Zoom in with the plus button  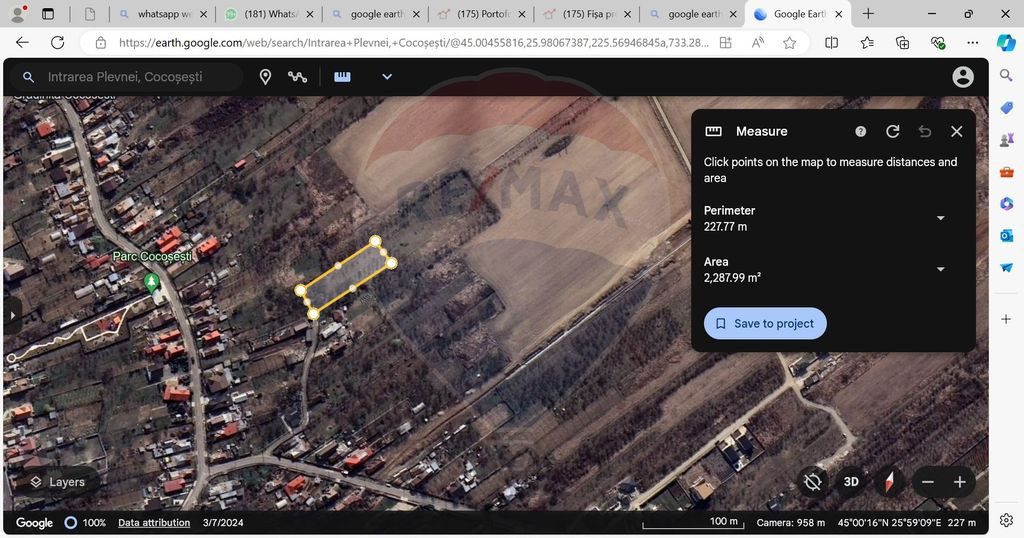(x=959, y=482)
